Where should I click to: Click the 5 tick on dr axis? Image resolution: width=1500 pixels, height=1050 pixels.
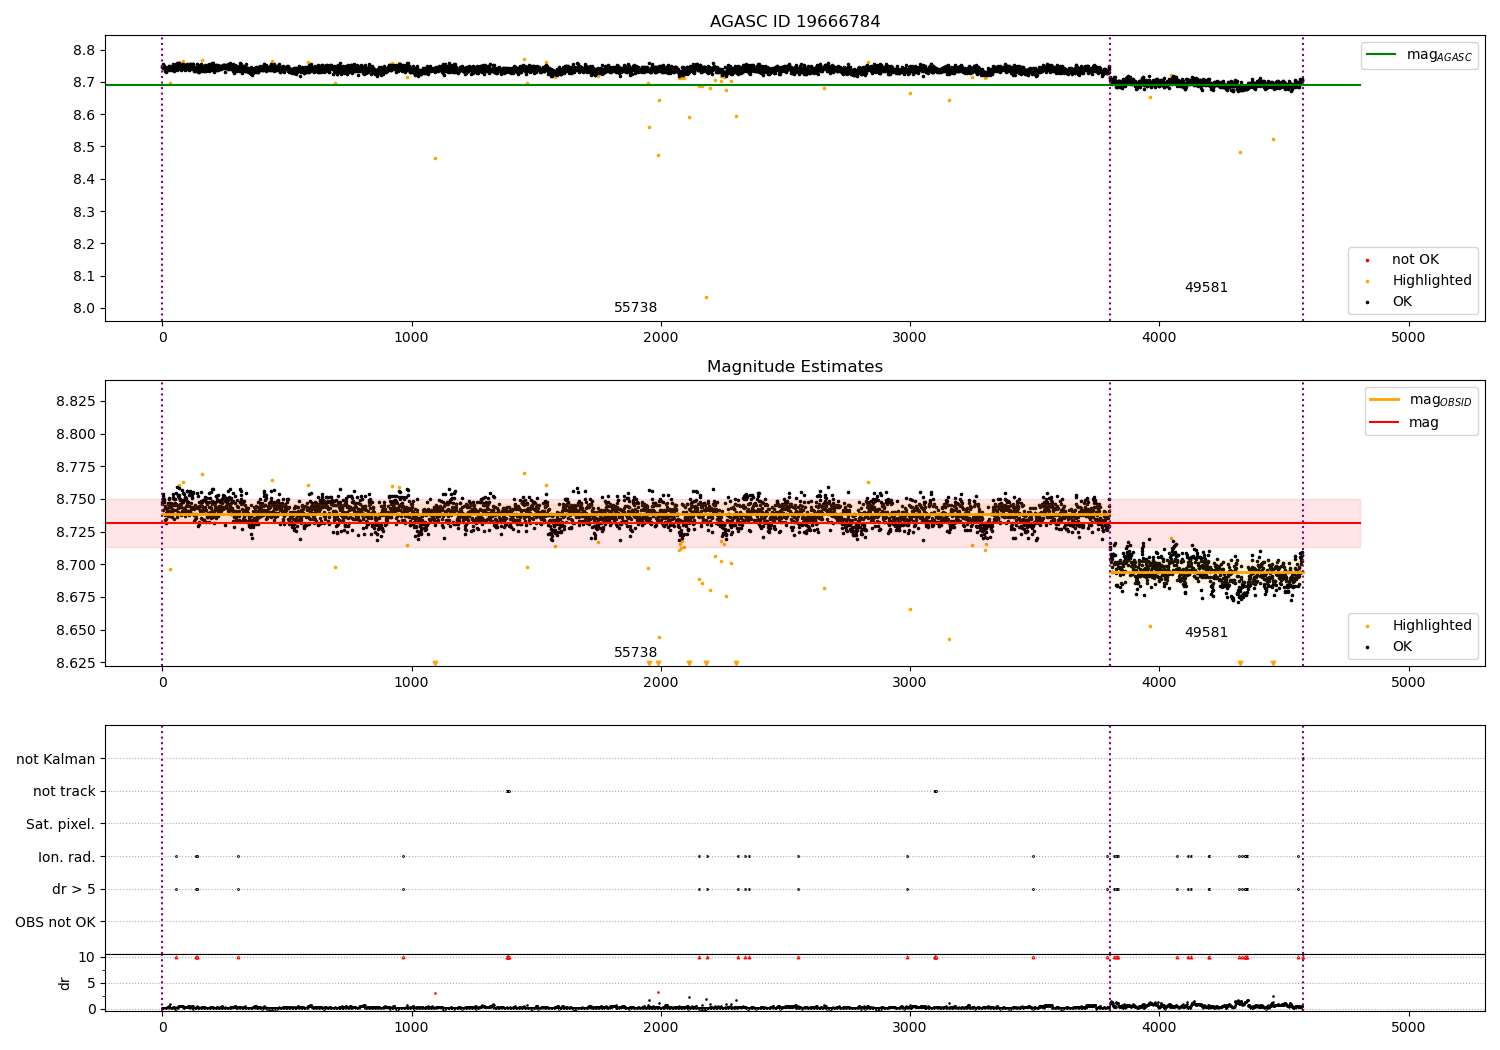pyautogui.click(x=92, y=984)
